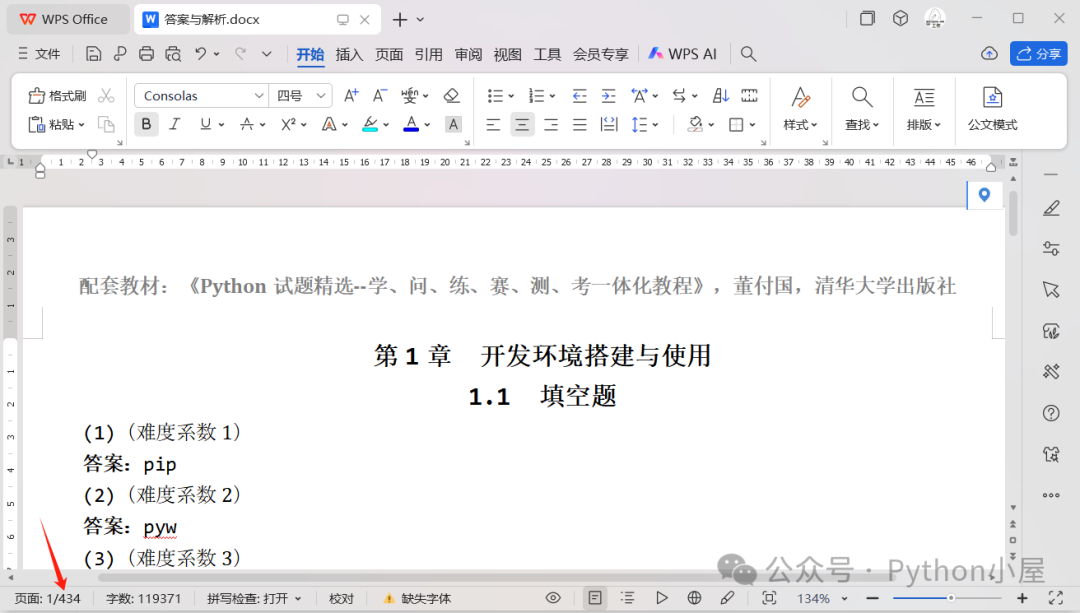Click the Clear formatting eraser icon

tap(451, 96)
